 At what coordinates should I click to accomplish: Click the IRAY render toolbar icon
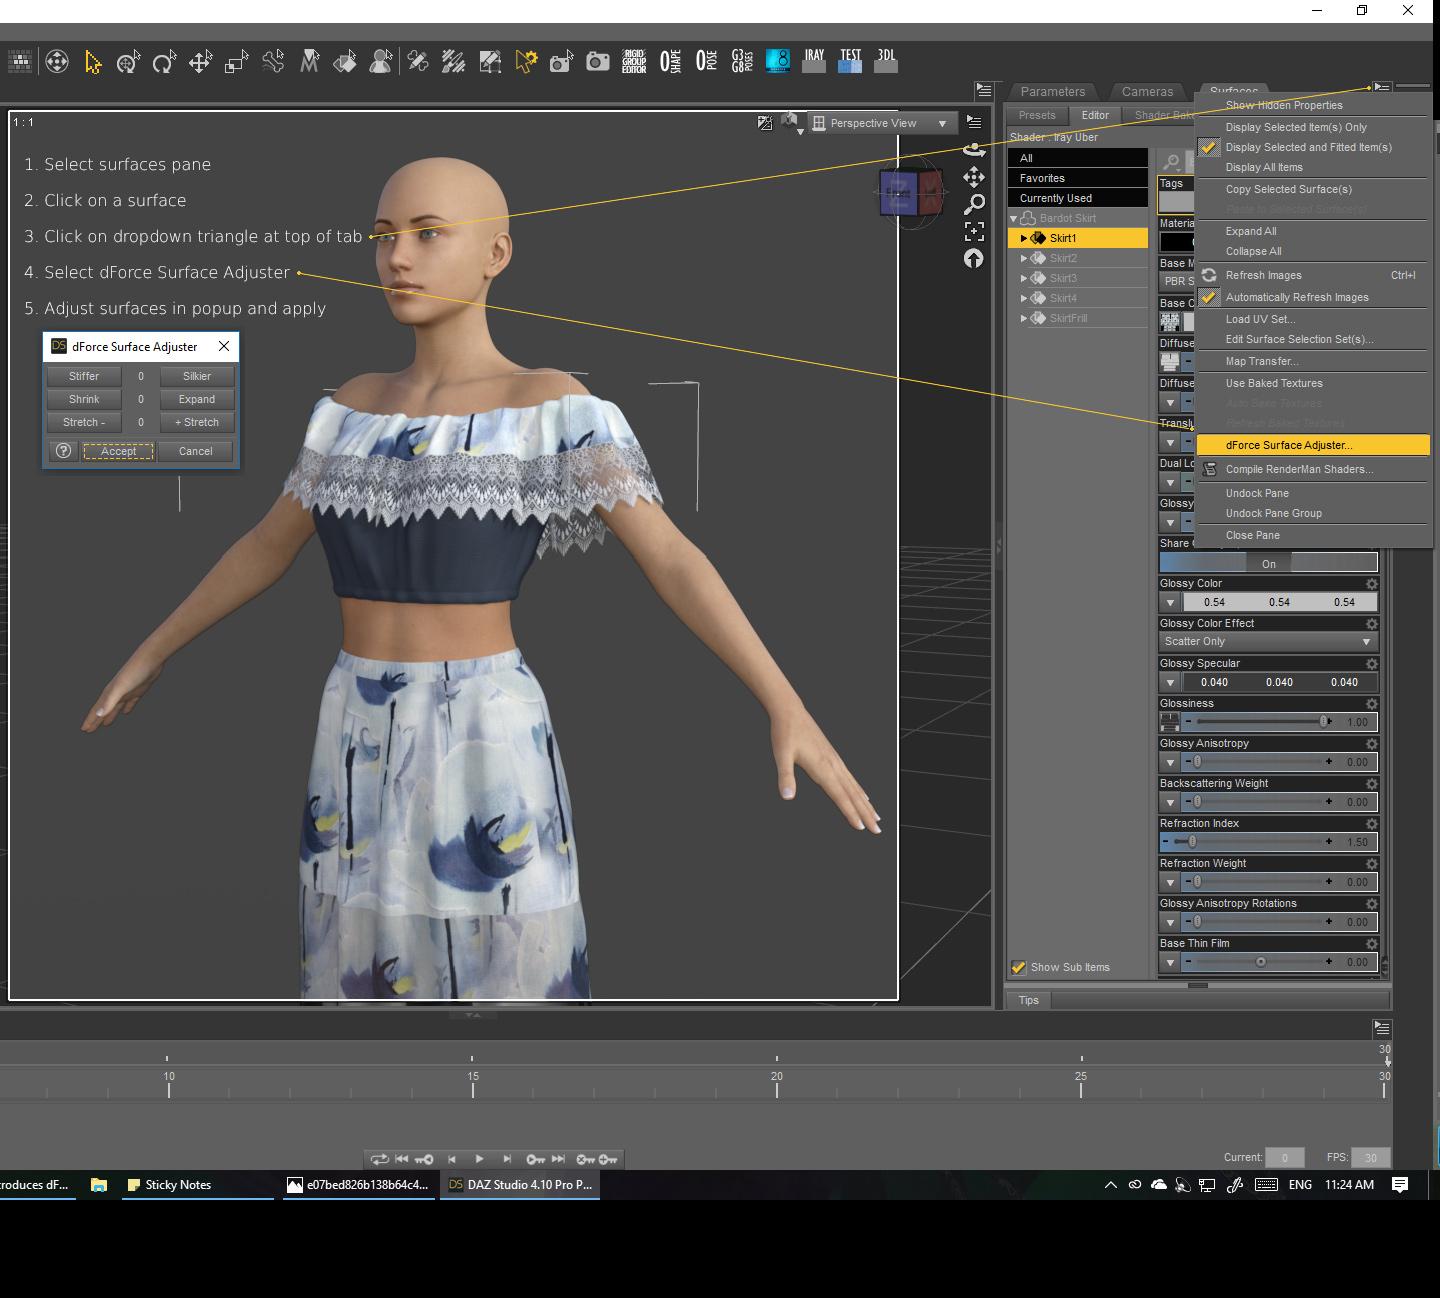coord(814,62)
